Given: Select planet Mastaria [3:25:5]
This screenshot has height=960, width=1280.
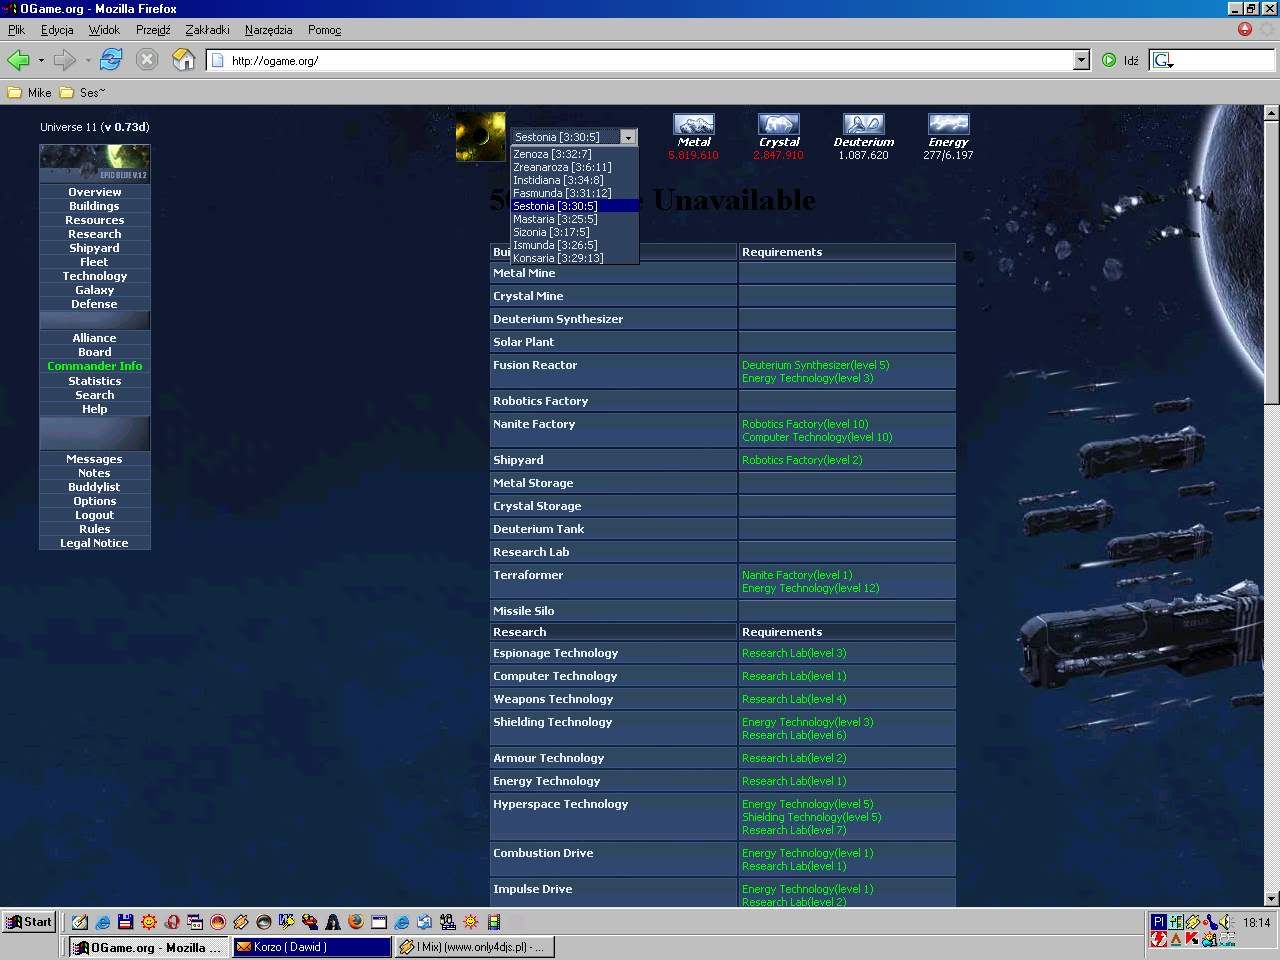Looking at the screenshot, I should [574, 219].
